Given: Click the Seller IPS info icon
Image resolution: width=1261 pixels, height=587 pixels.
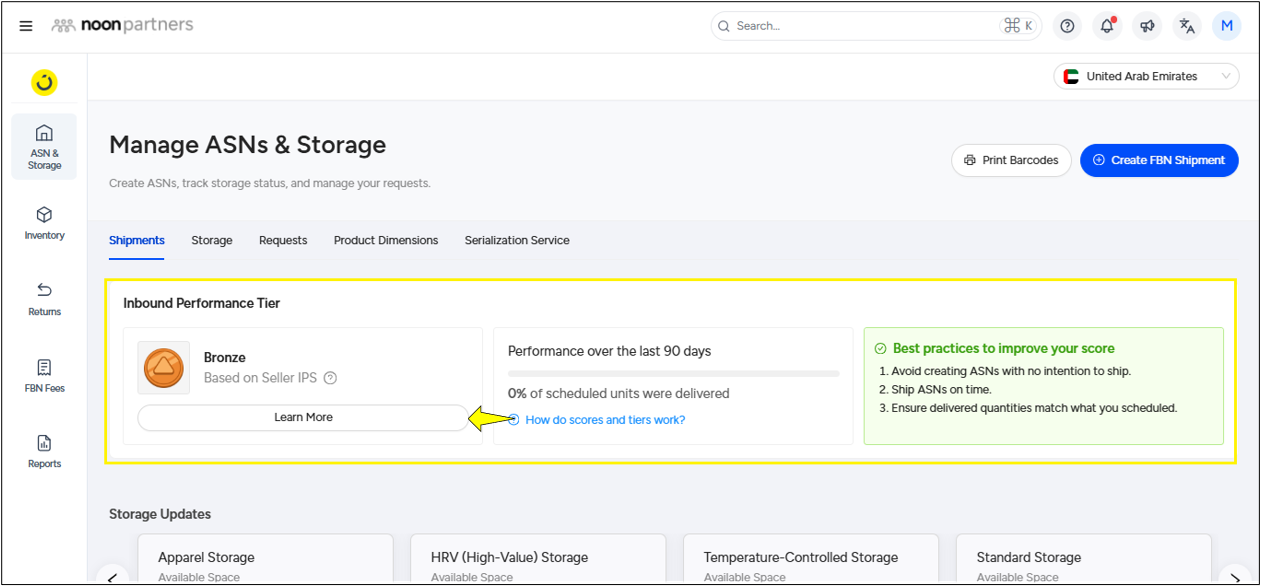Looking at the screenshot, I should [330, 378].
